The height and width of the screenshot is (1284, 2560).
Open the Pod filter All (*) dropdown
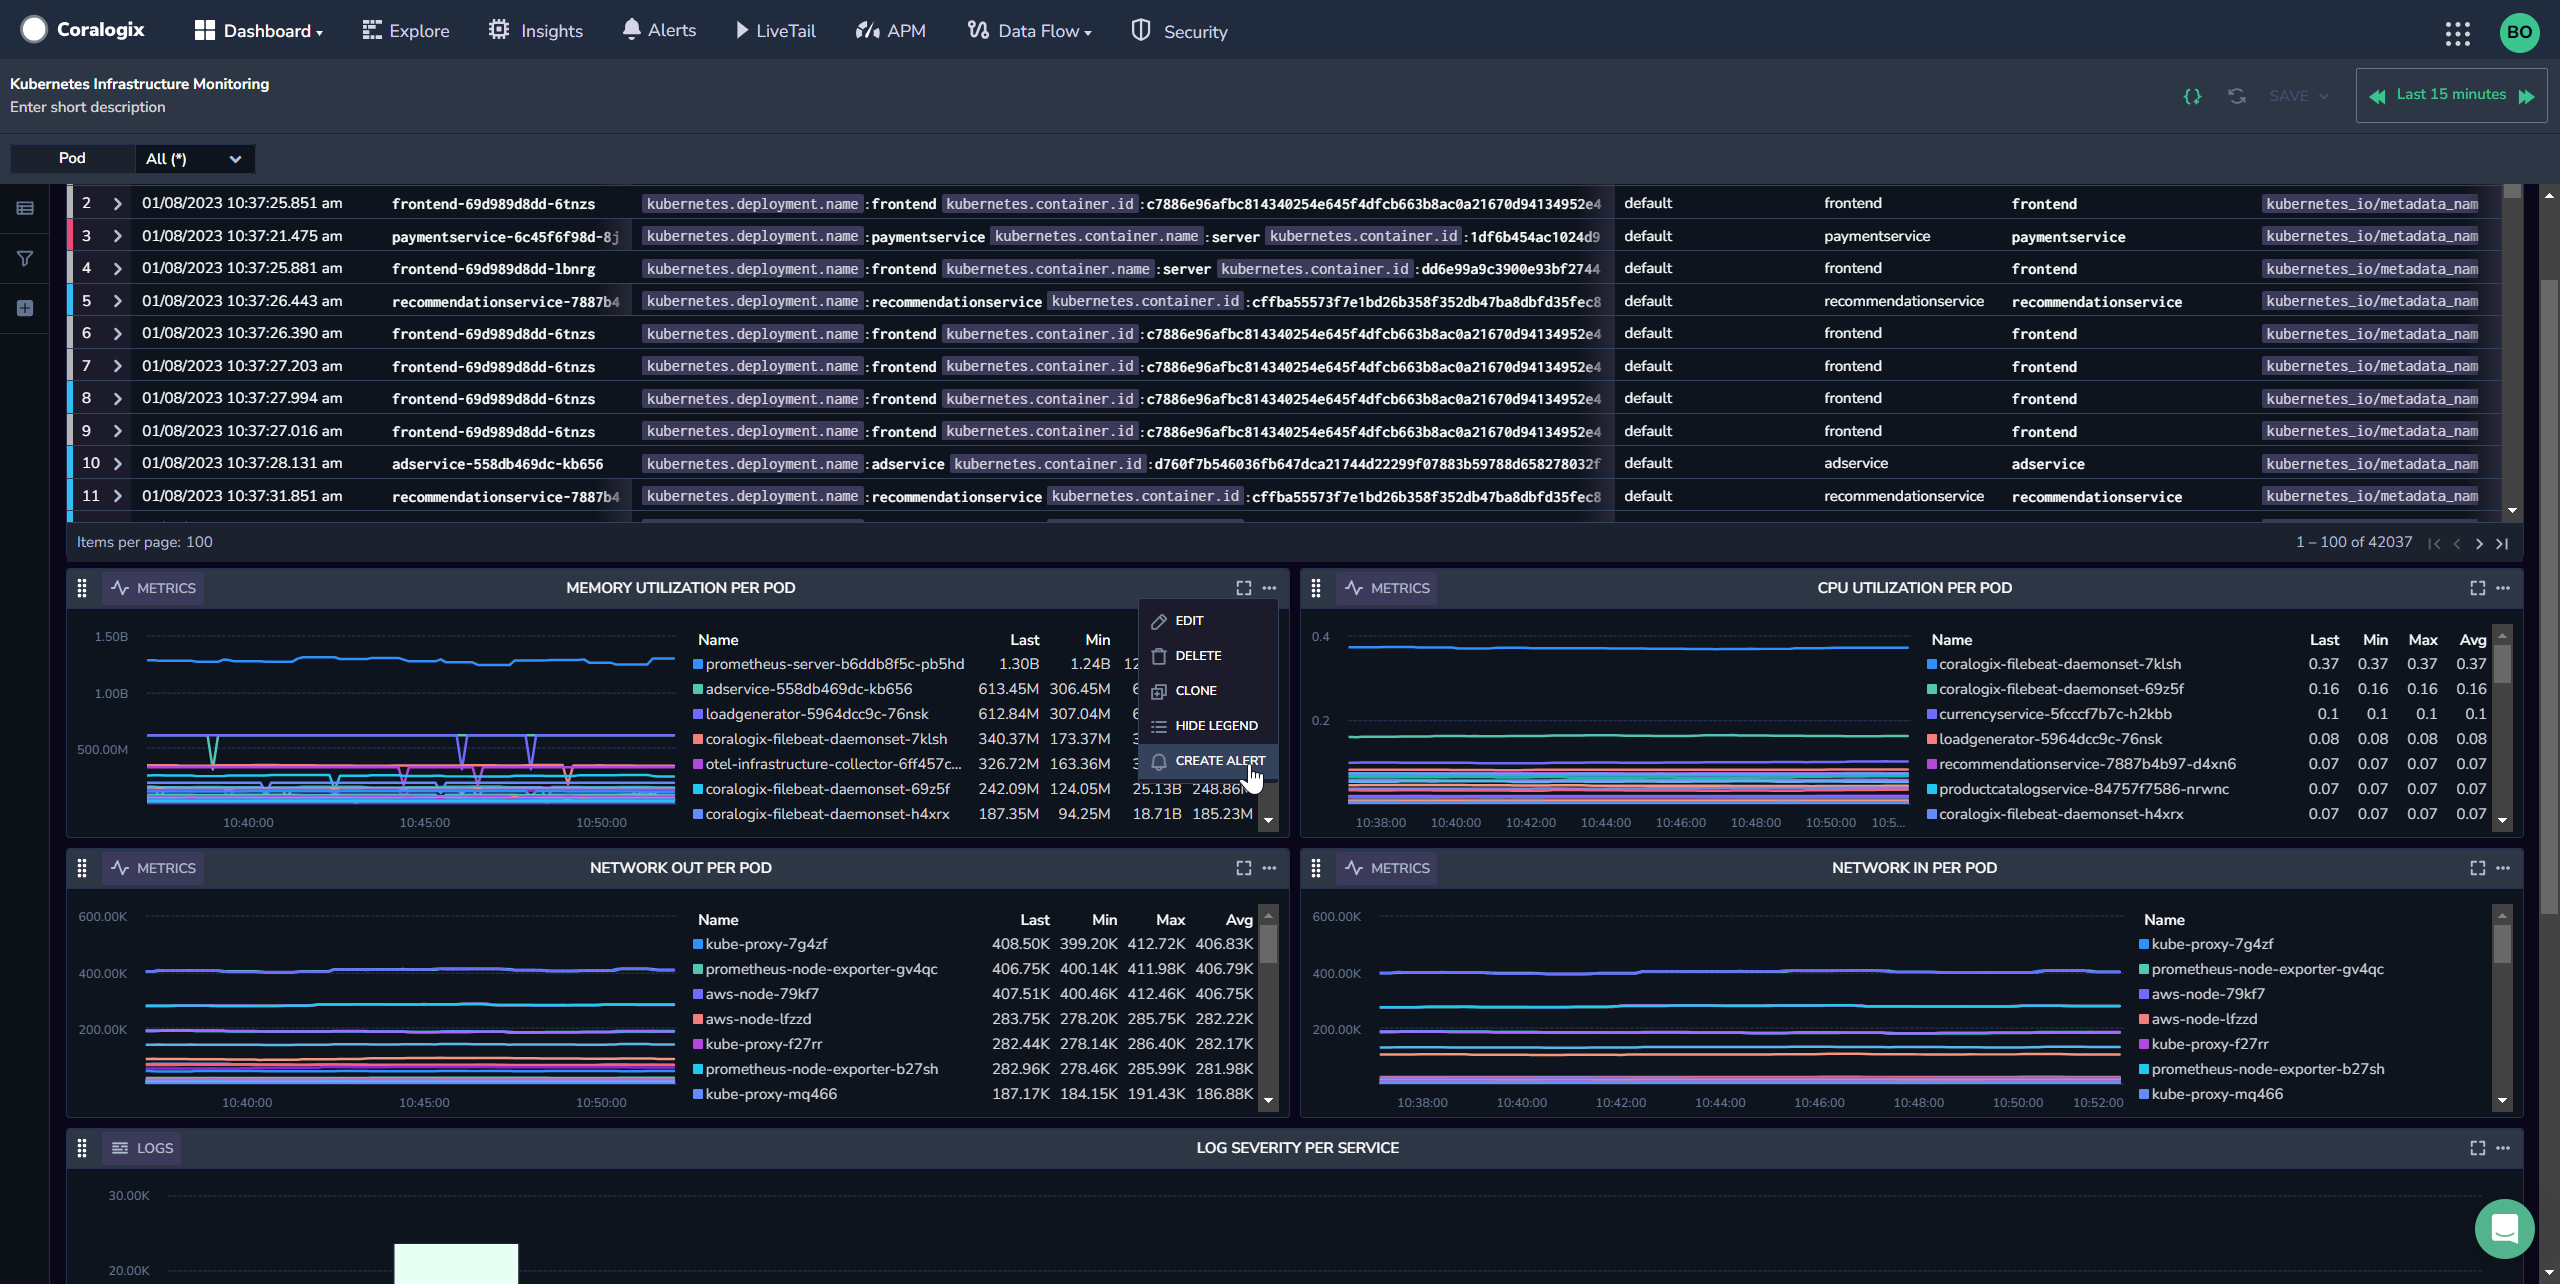(x=194, y=159)
